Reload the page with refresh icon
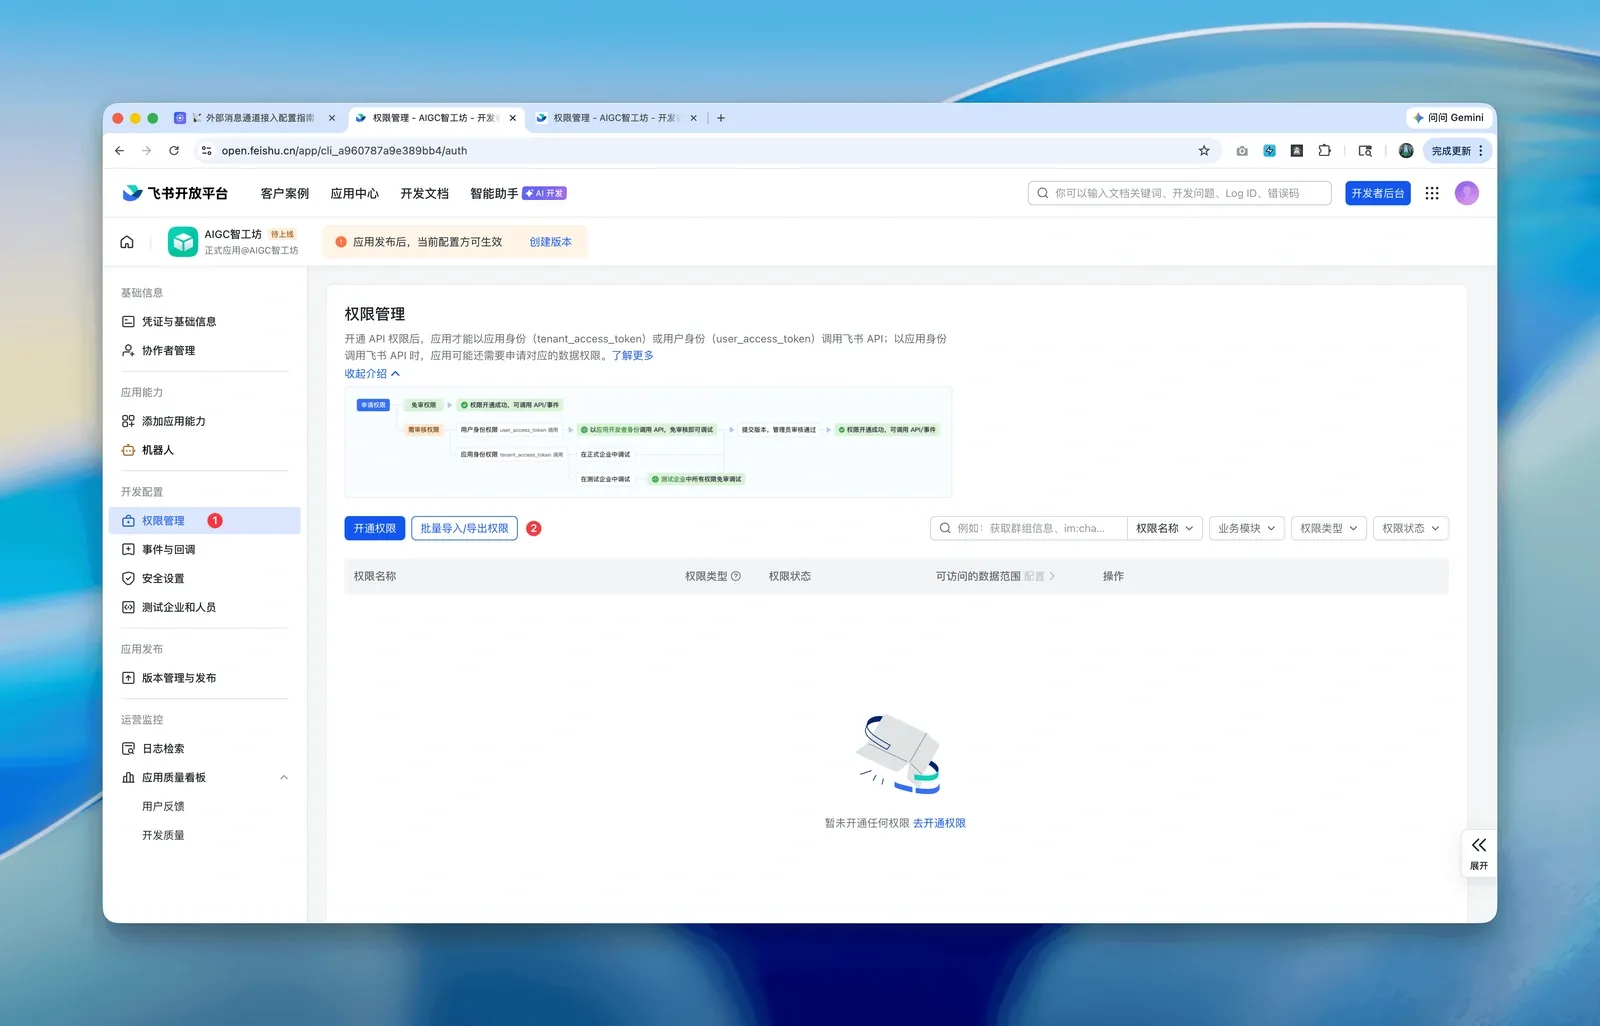The image size is (1600, 1026). tap(174, 151)
